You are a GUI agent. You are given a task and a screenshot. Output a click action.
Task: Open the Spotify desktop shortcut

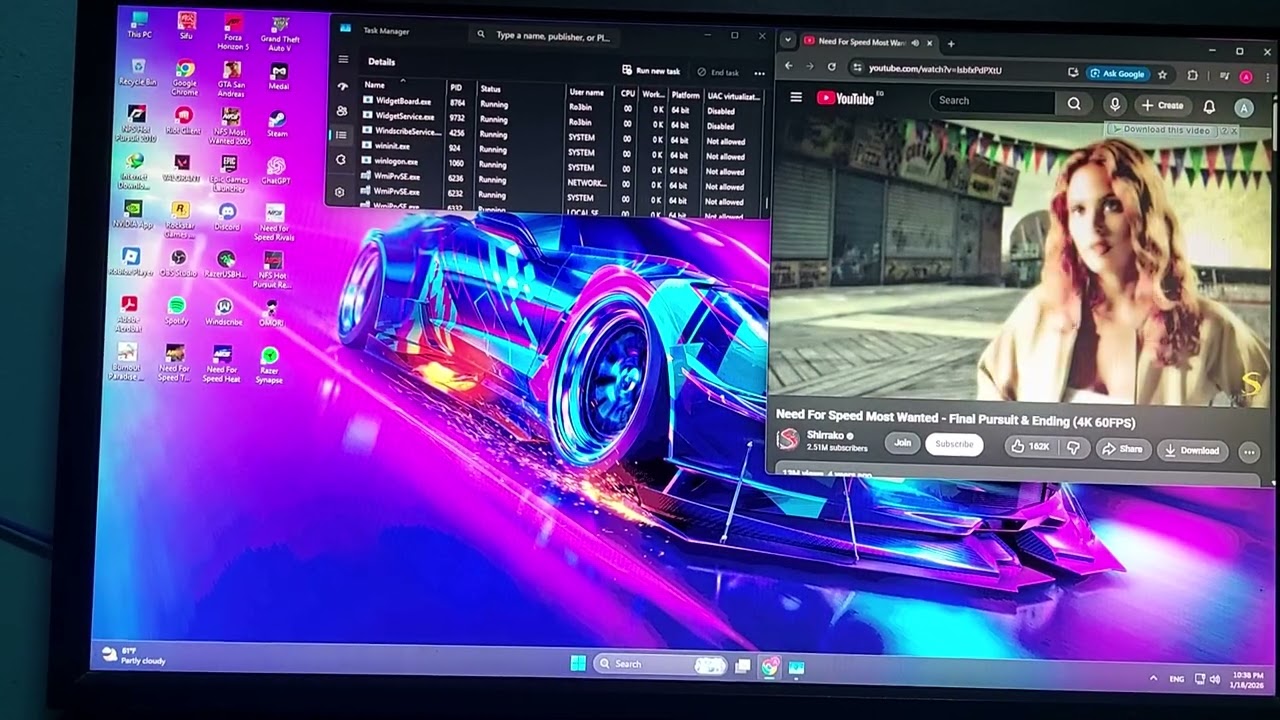click(x=176, y=311)
